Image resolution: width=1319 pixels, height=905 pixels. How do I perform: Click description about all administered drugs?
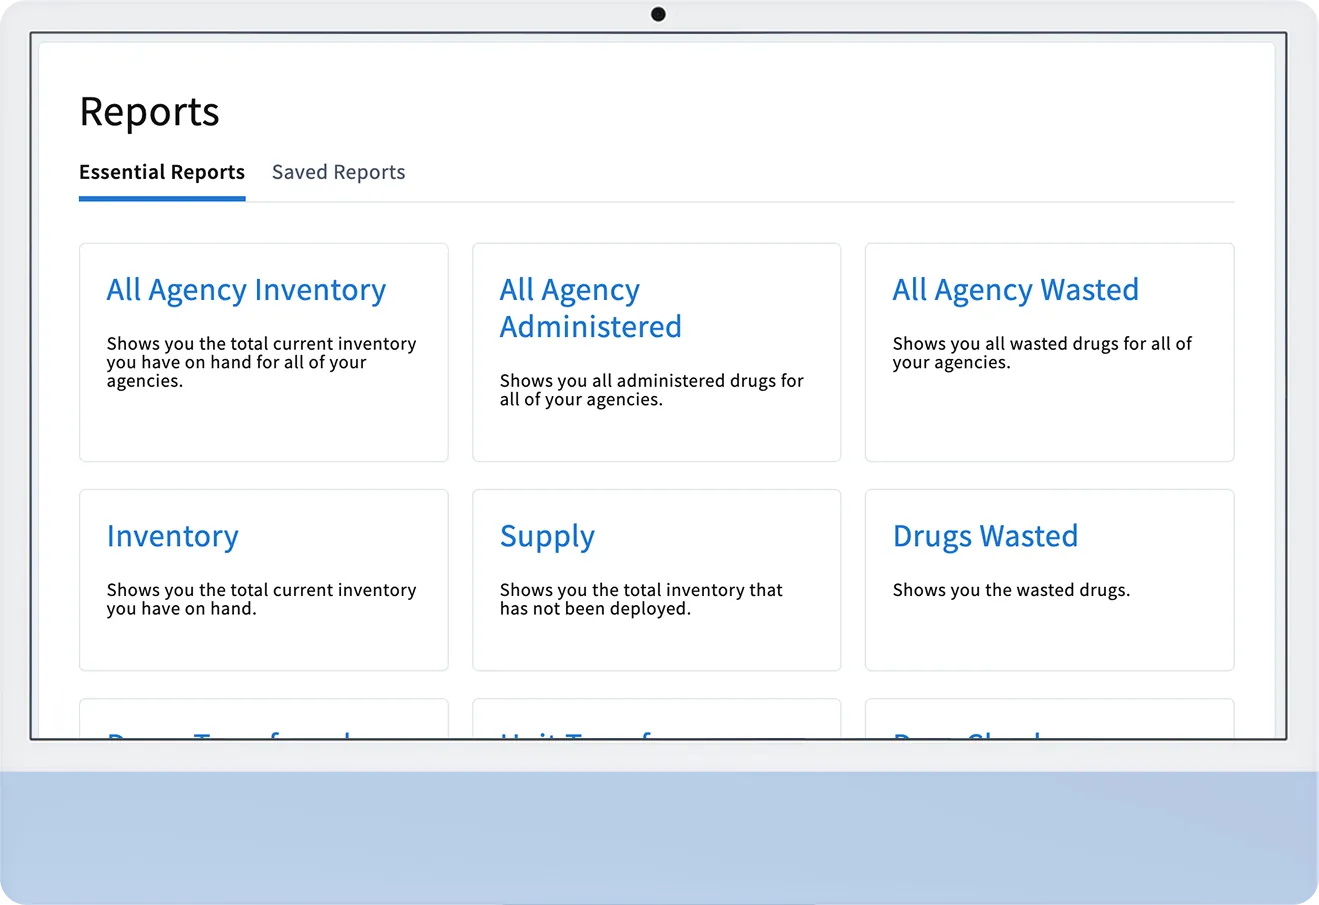pos(651,390)
